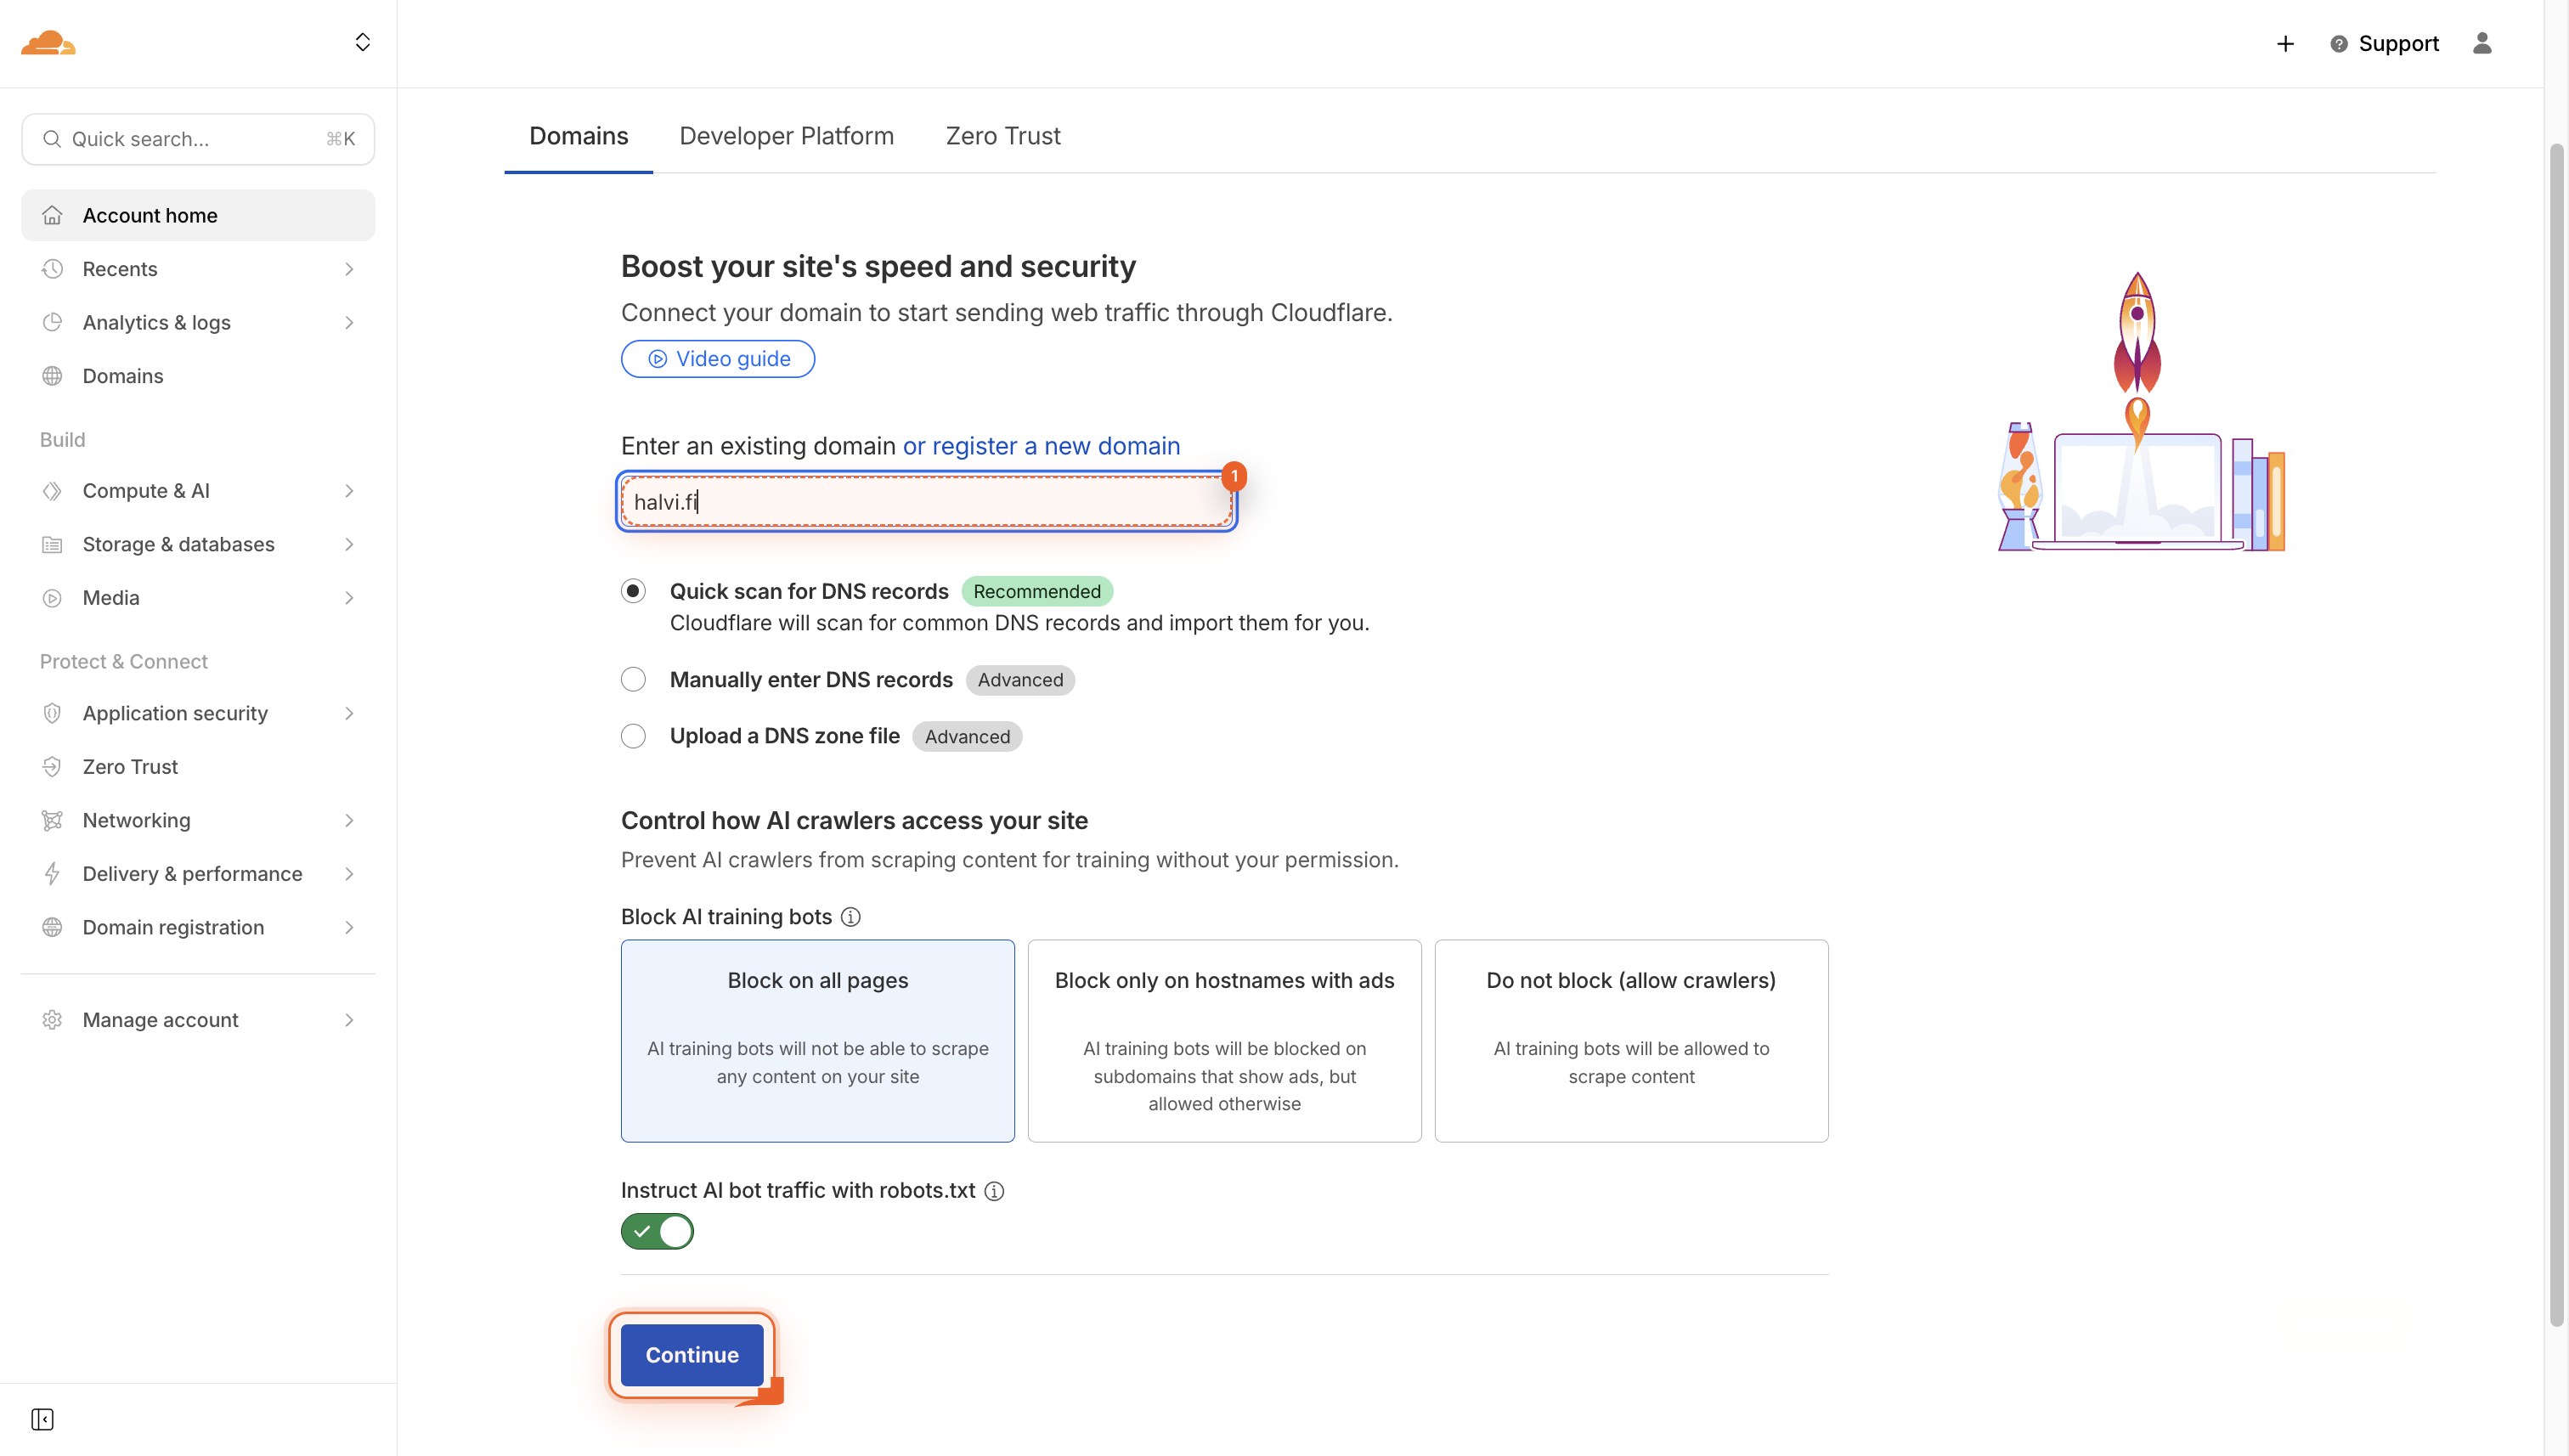Click the Continue button
The width and height of the screenshot is (2569, 1456).
coord(691,1355)
